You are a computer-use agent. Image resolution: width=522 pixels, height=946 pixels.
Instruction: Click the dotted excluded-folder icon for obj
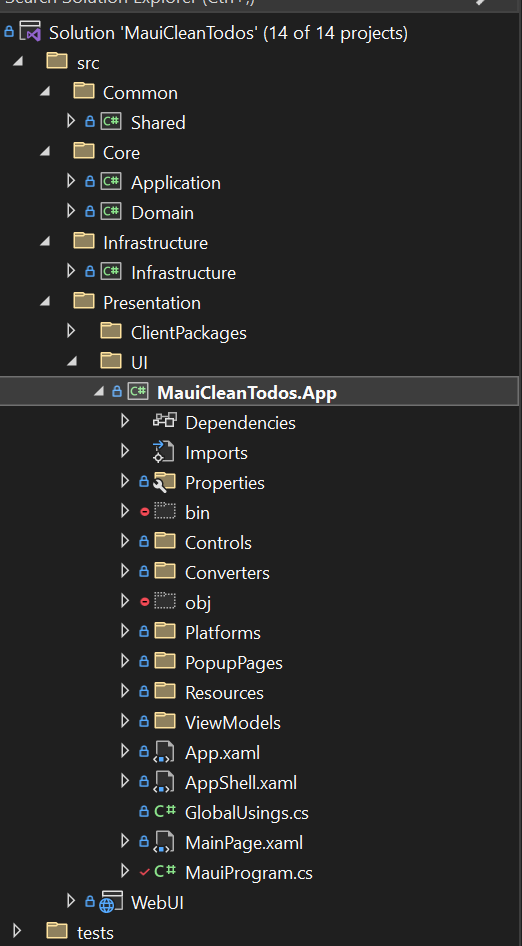pyautogui.click(x=164, y=602)
